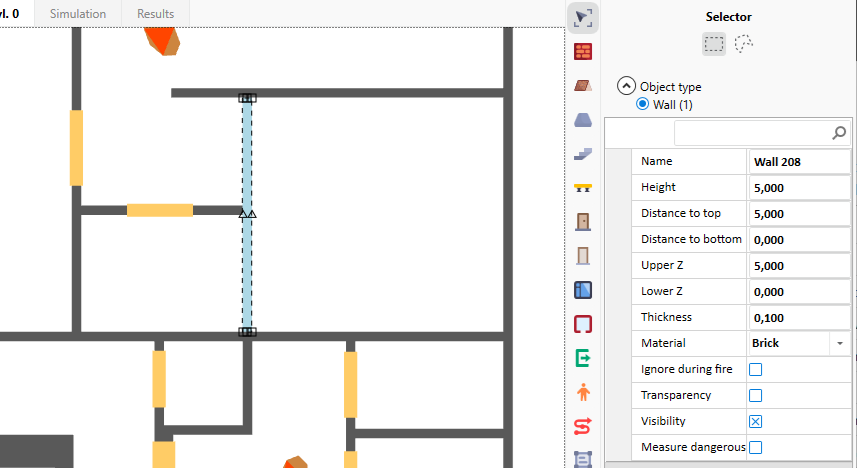The height and width of the screenshot is (468, 857).
Task: Select the empty door opening tool
Action: click(583, 256)
